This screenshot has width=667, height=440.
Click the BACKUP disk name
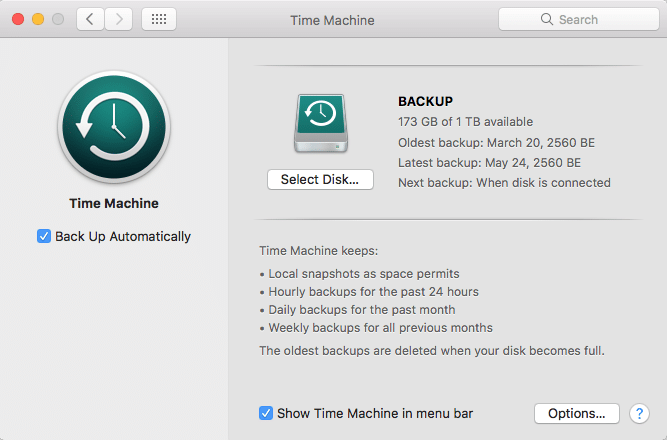click(x=425, y=101)
